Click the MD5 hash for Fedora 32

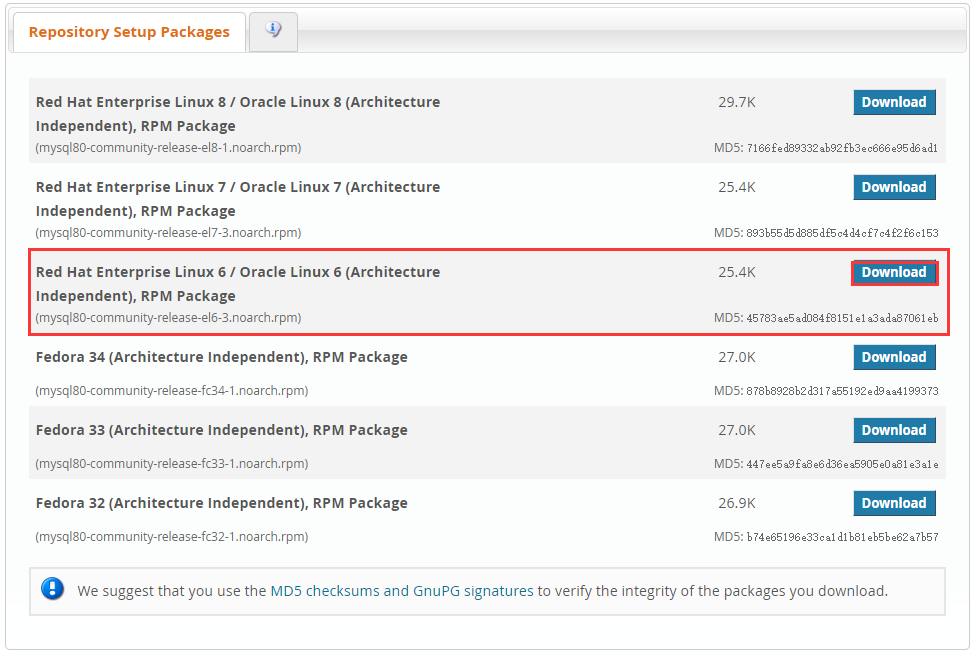[x=842, y=537]
